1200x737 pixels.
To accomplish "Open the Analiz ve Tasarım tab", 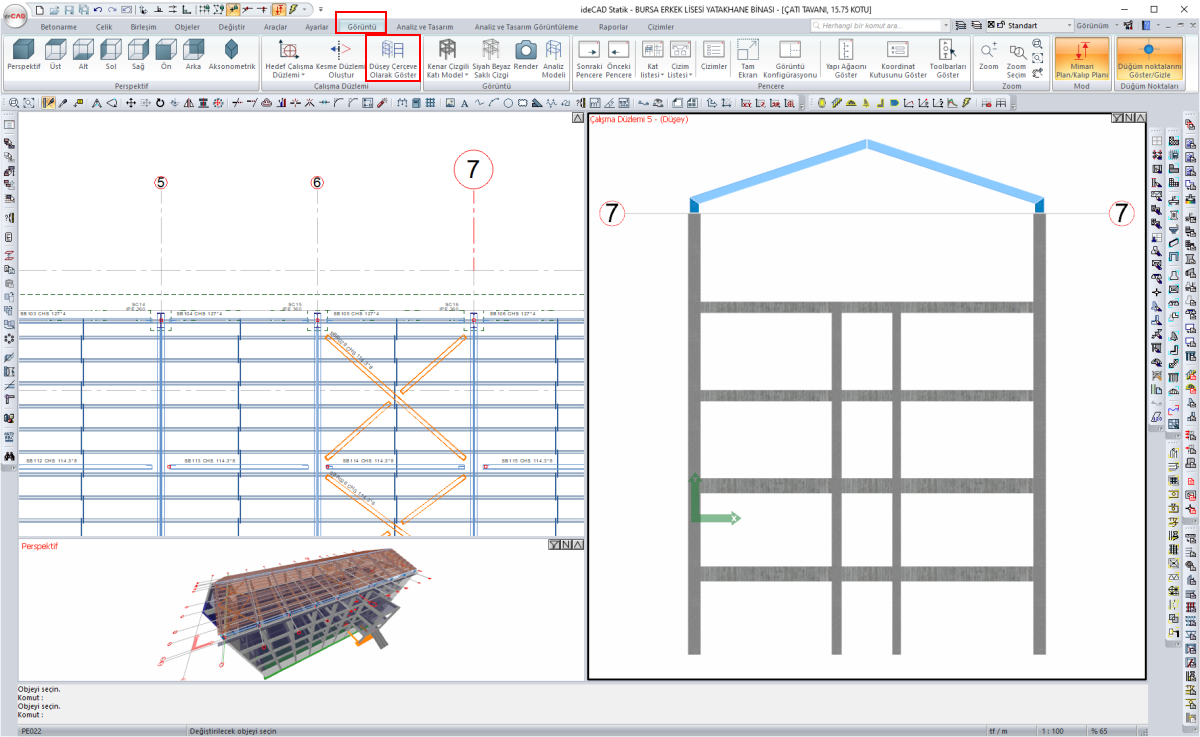I will click(x=425, y=27).
